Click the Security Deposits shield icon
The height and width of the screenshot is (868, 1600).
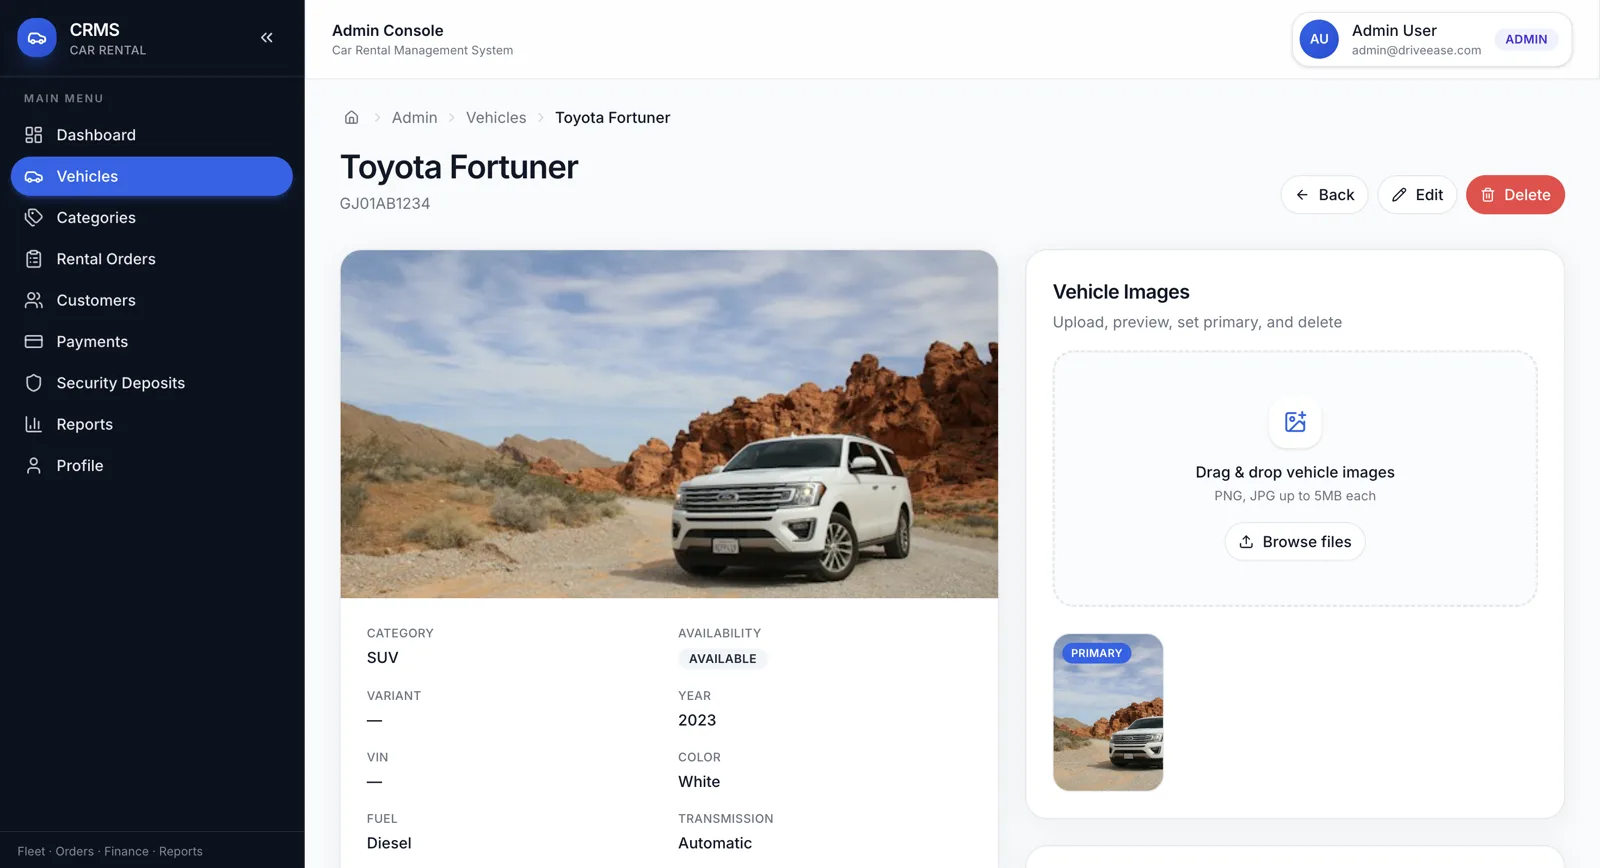[34, 383]
